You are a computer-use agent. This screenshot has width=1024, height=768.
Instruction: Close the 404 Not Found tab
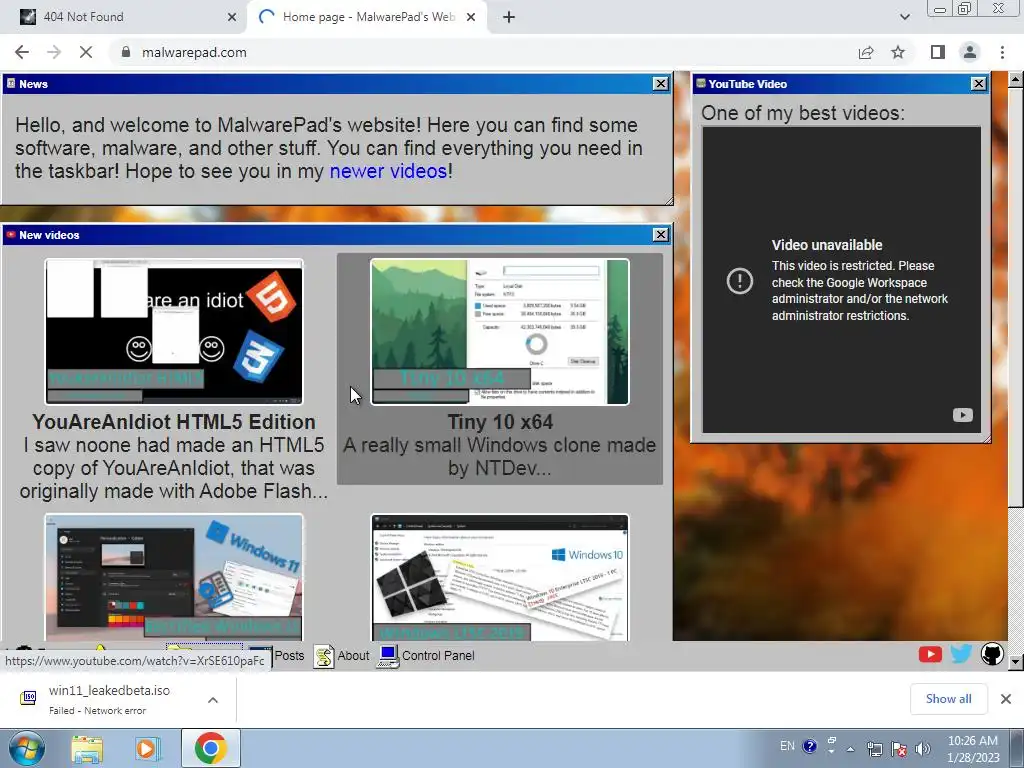pos(231,17)
